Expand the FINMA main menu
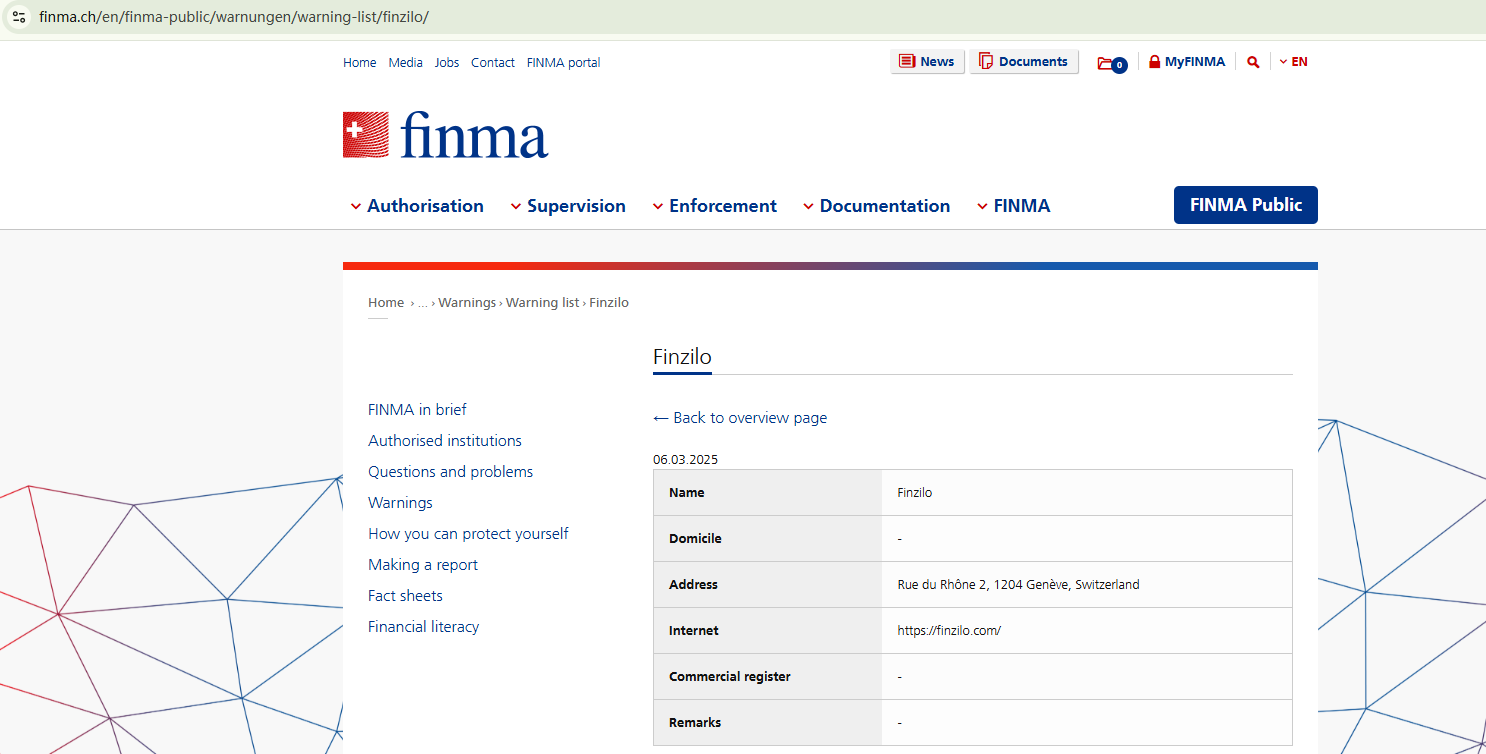This screenshot has width=1486, height=754. 1014,206
